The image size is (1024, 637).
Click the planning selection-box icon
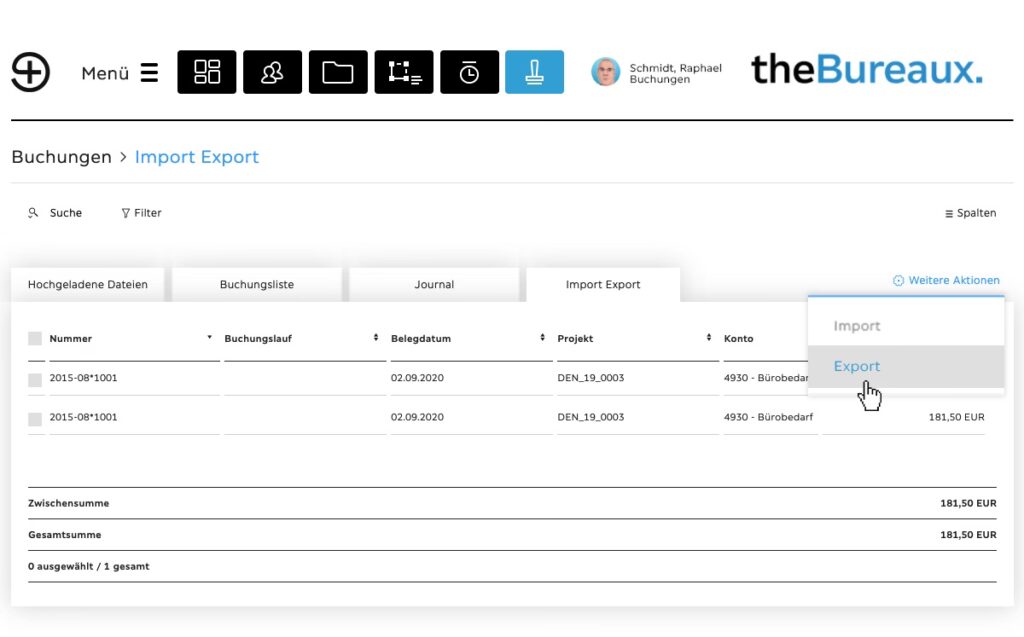(404, 72)
